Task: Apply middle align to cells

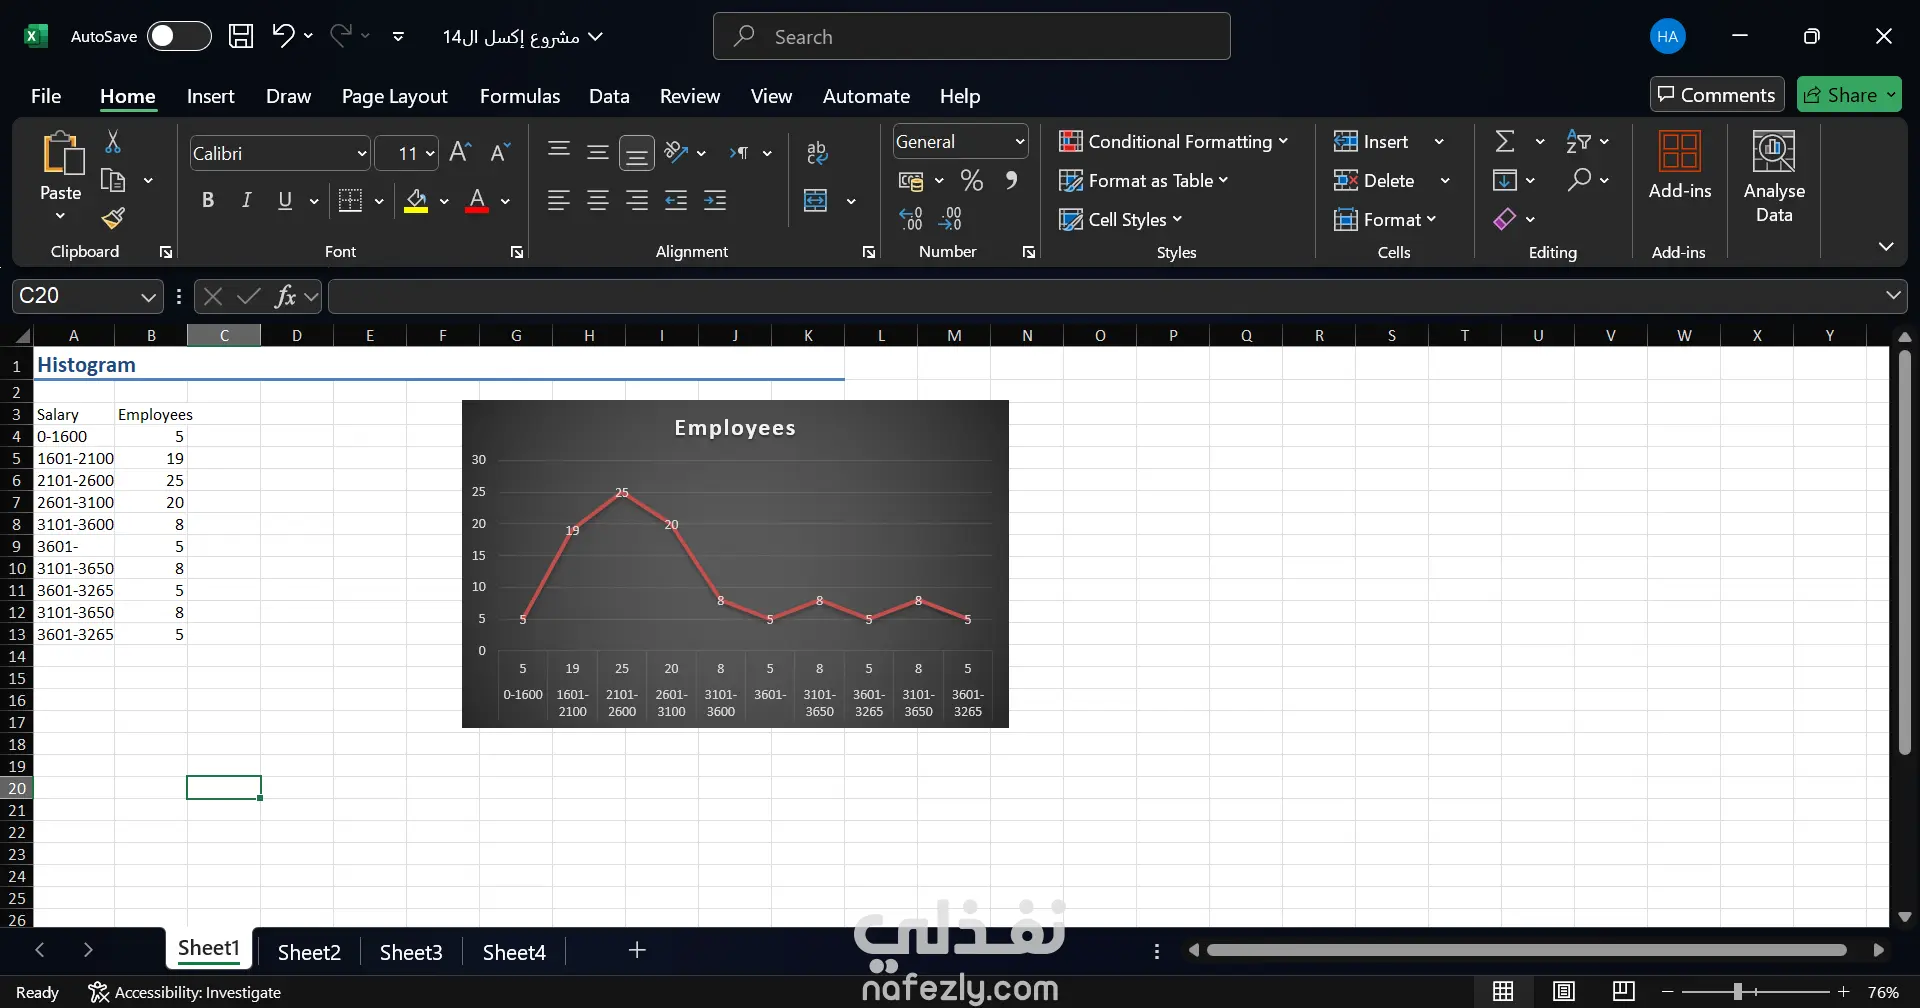Action: point(598,152)
